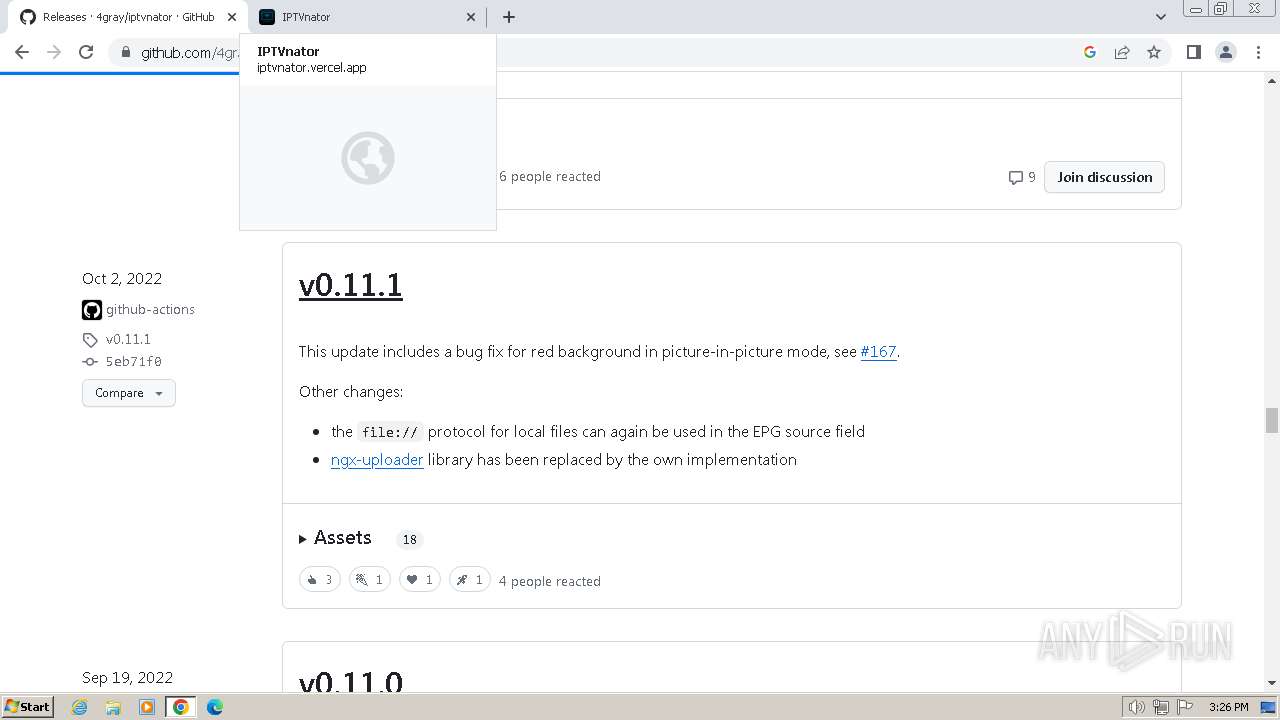Click the volume tray icon

pyautogui.click(x=1137, y=707)
